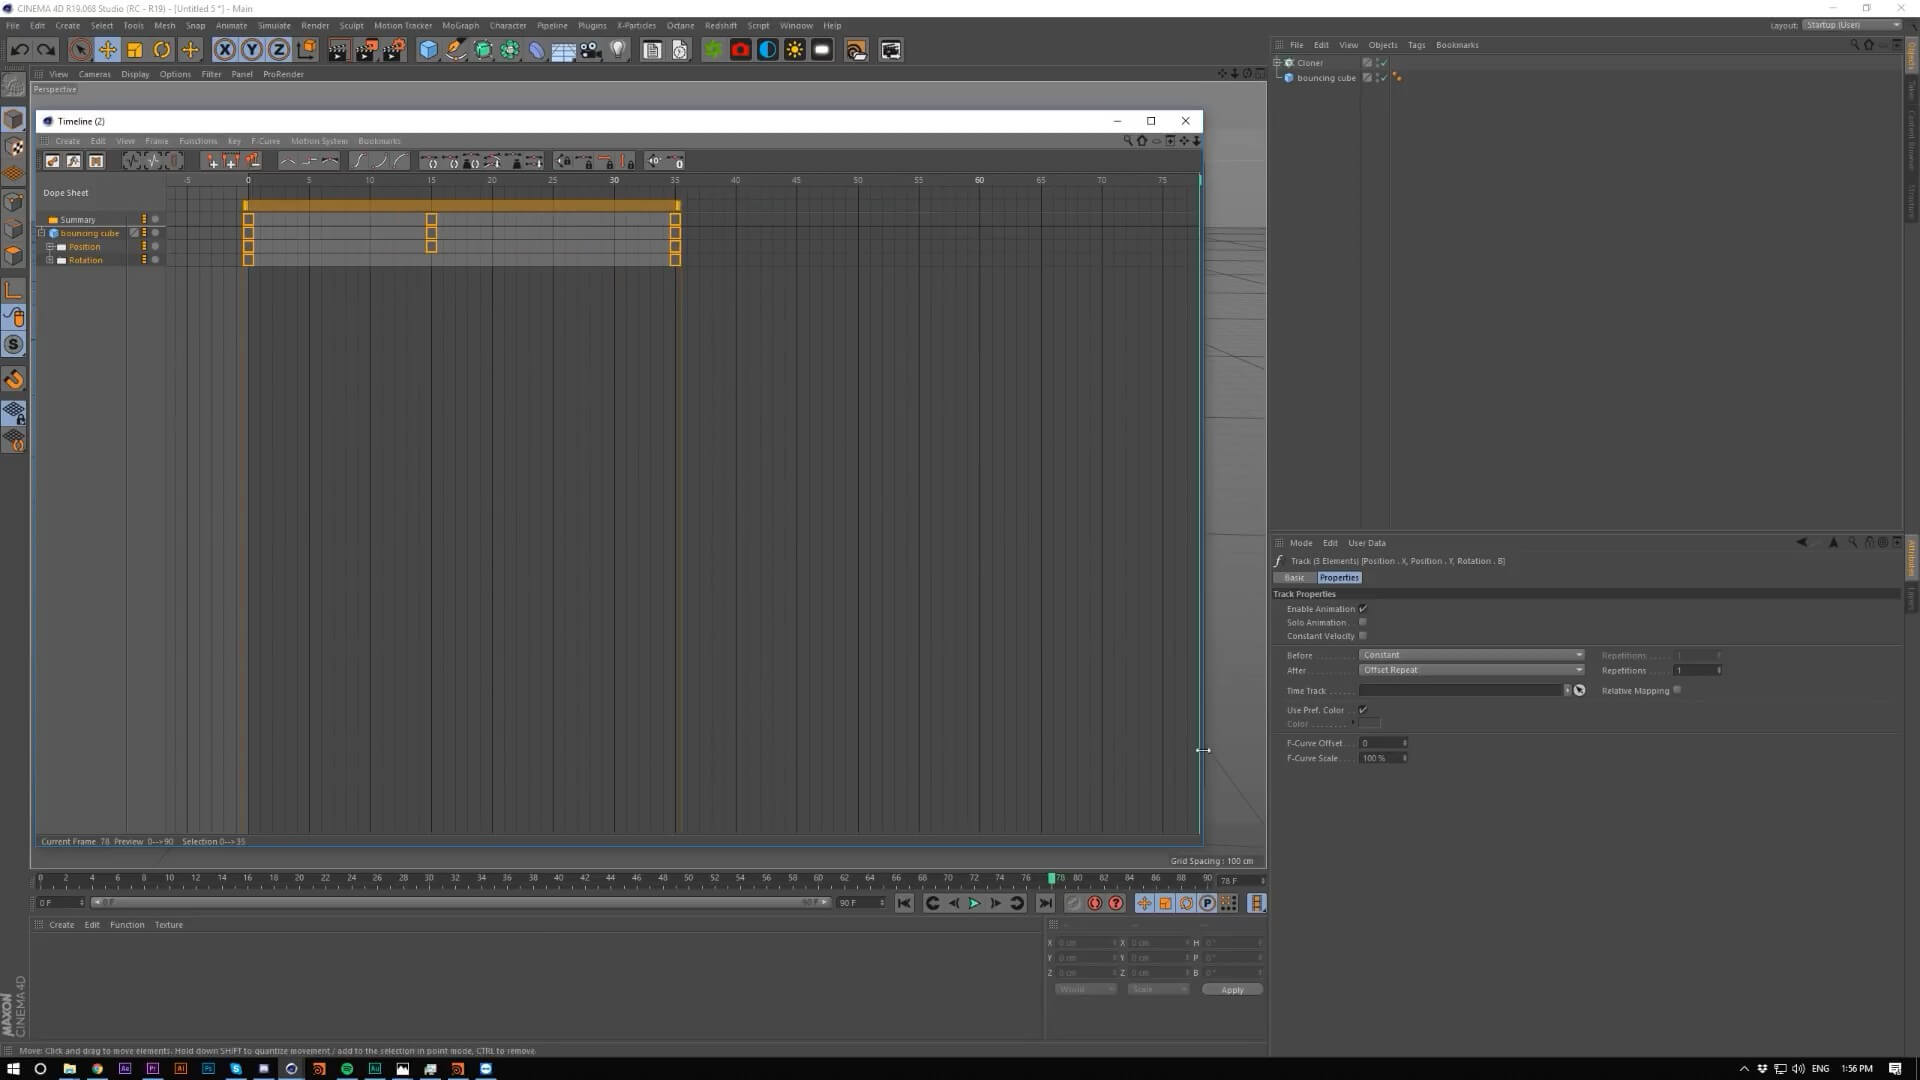Toggle the Solo Animation checkbox
This screenshot has height=1080, width=1920.
click(1362, 622)
